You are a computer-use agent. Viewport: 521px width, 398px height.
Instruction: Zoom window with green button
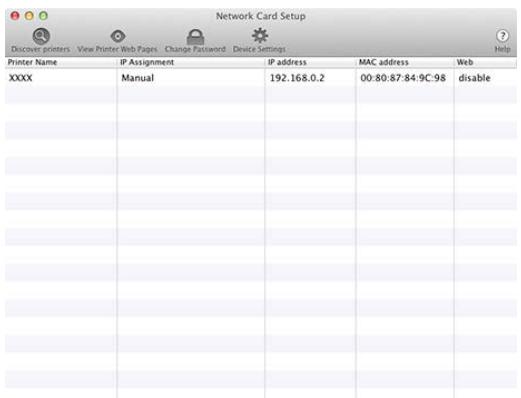[x=44, y=16]
